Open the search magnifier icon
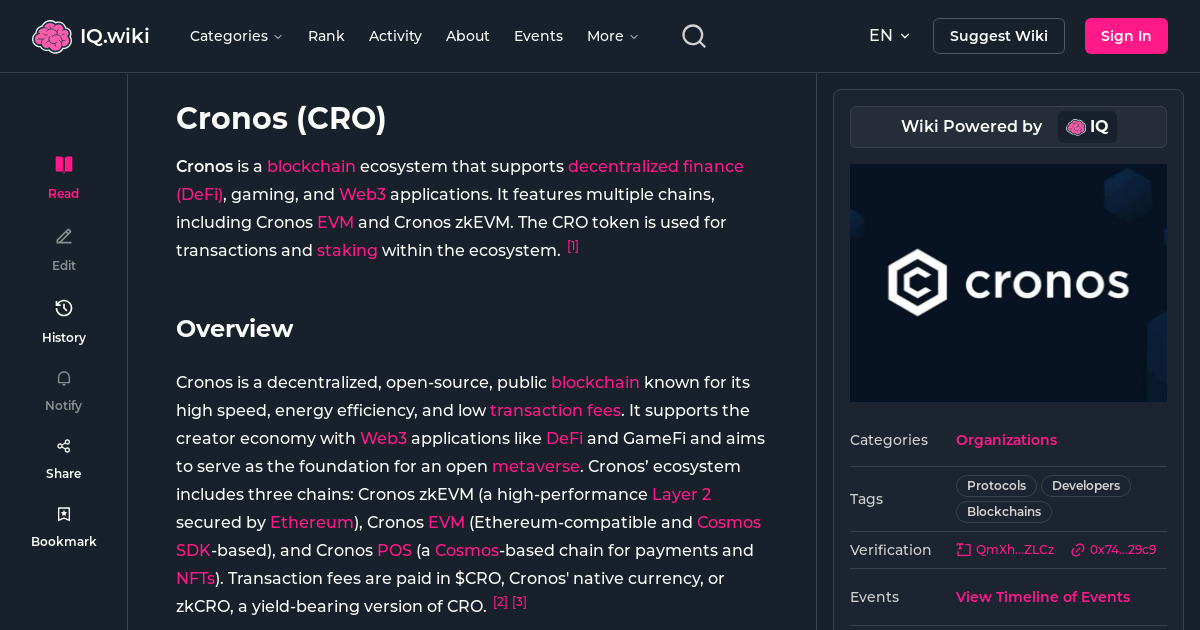1200x630 pixels. [x=693, y=35]
